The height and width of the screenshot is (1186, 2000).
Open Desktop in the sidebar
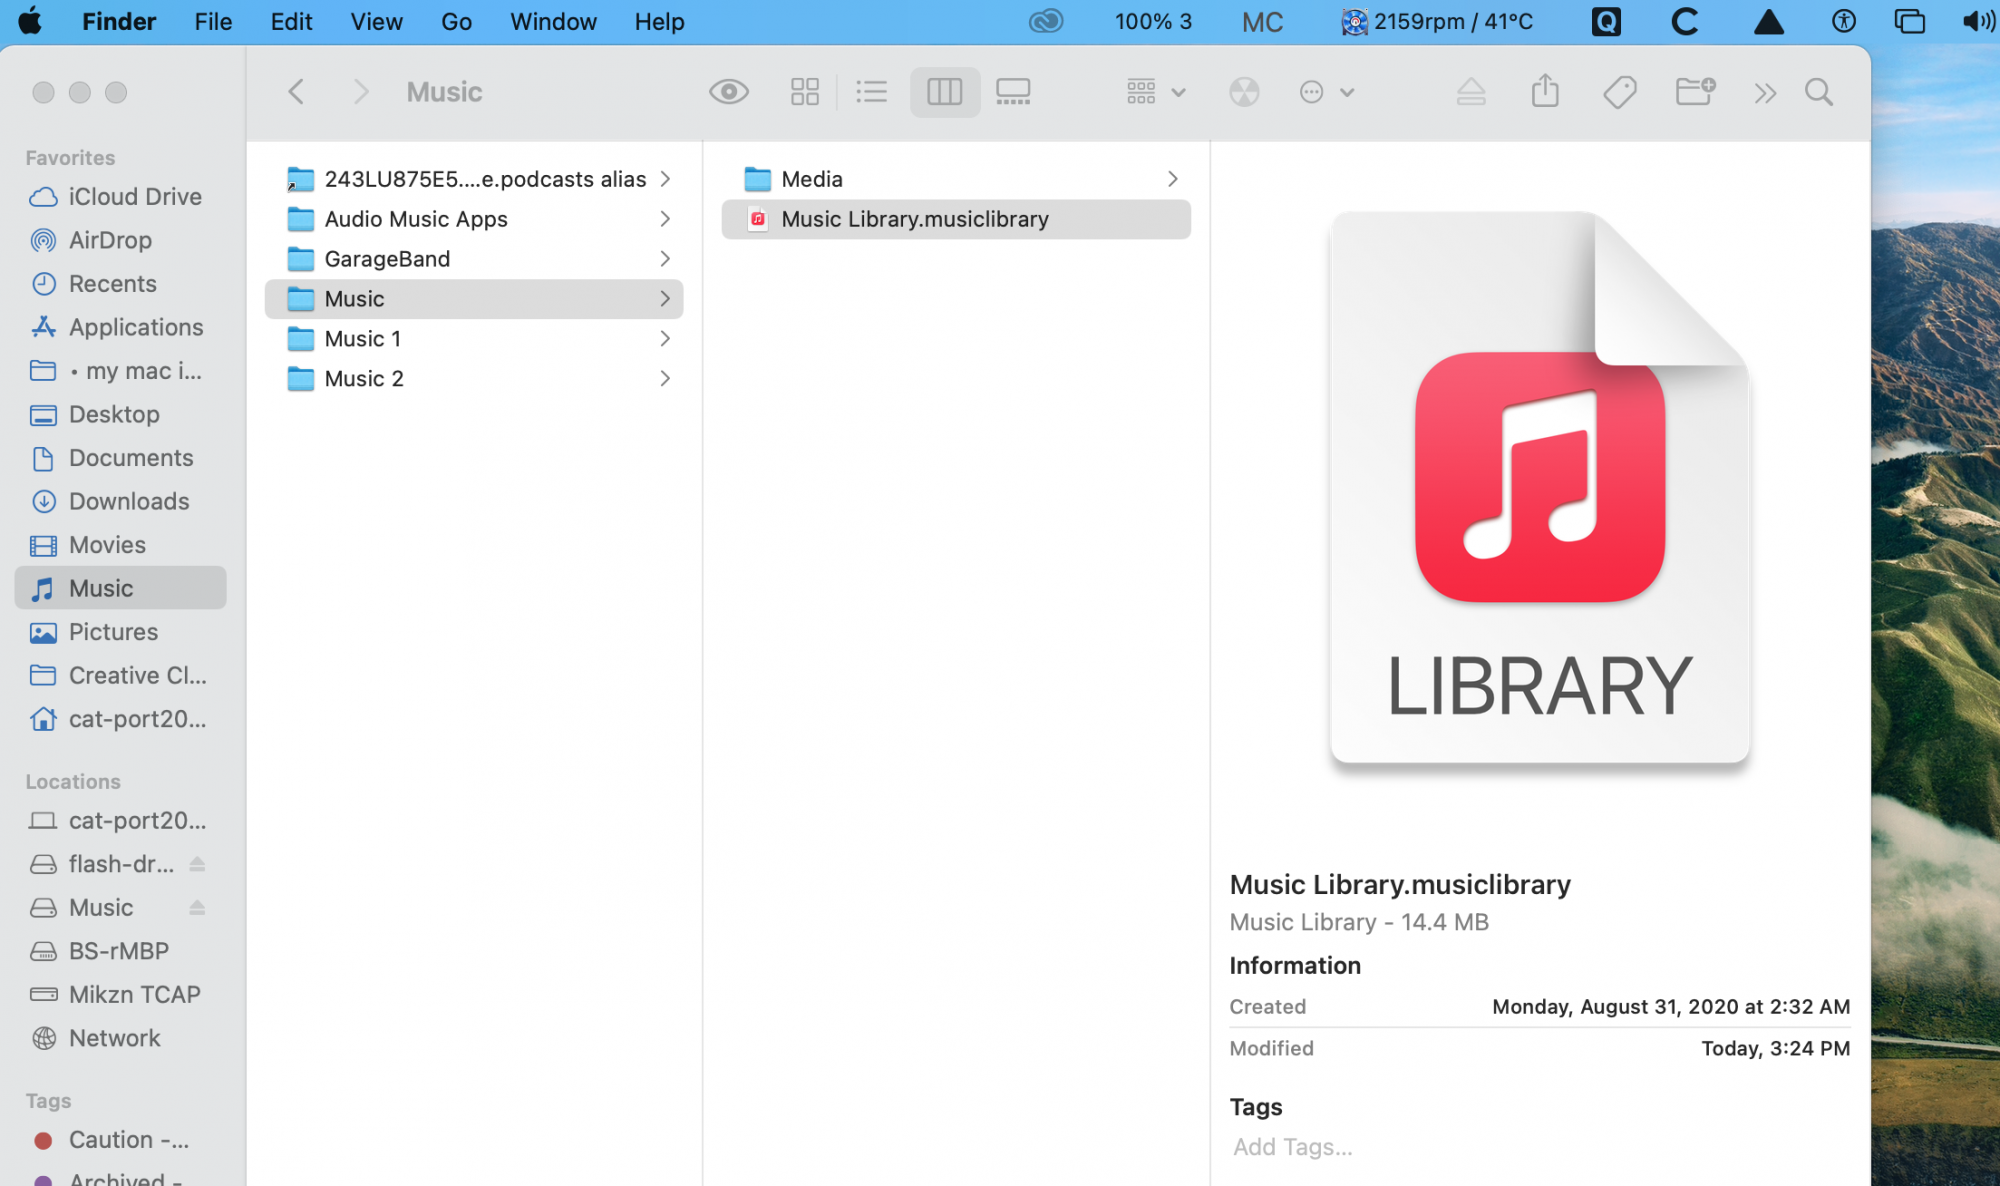tap(120, 414)
